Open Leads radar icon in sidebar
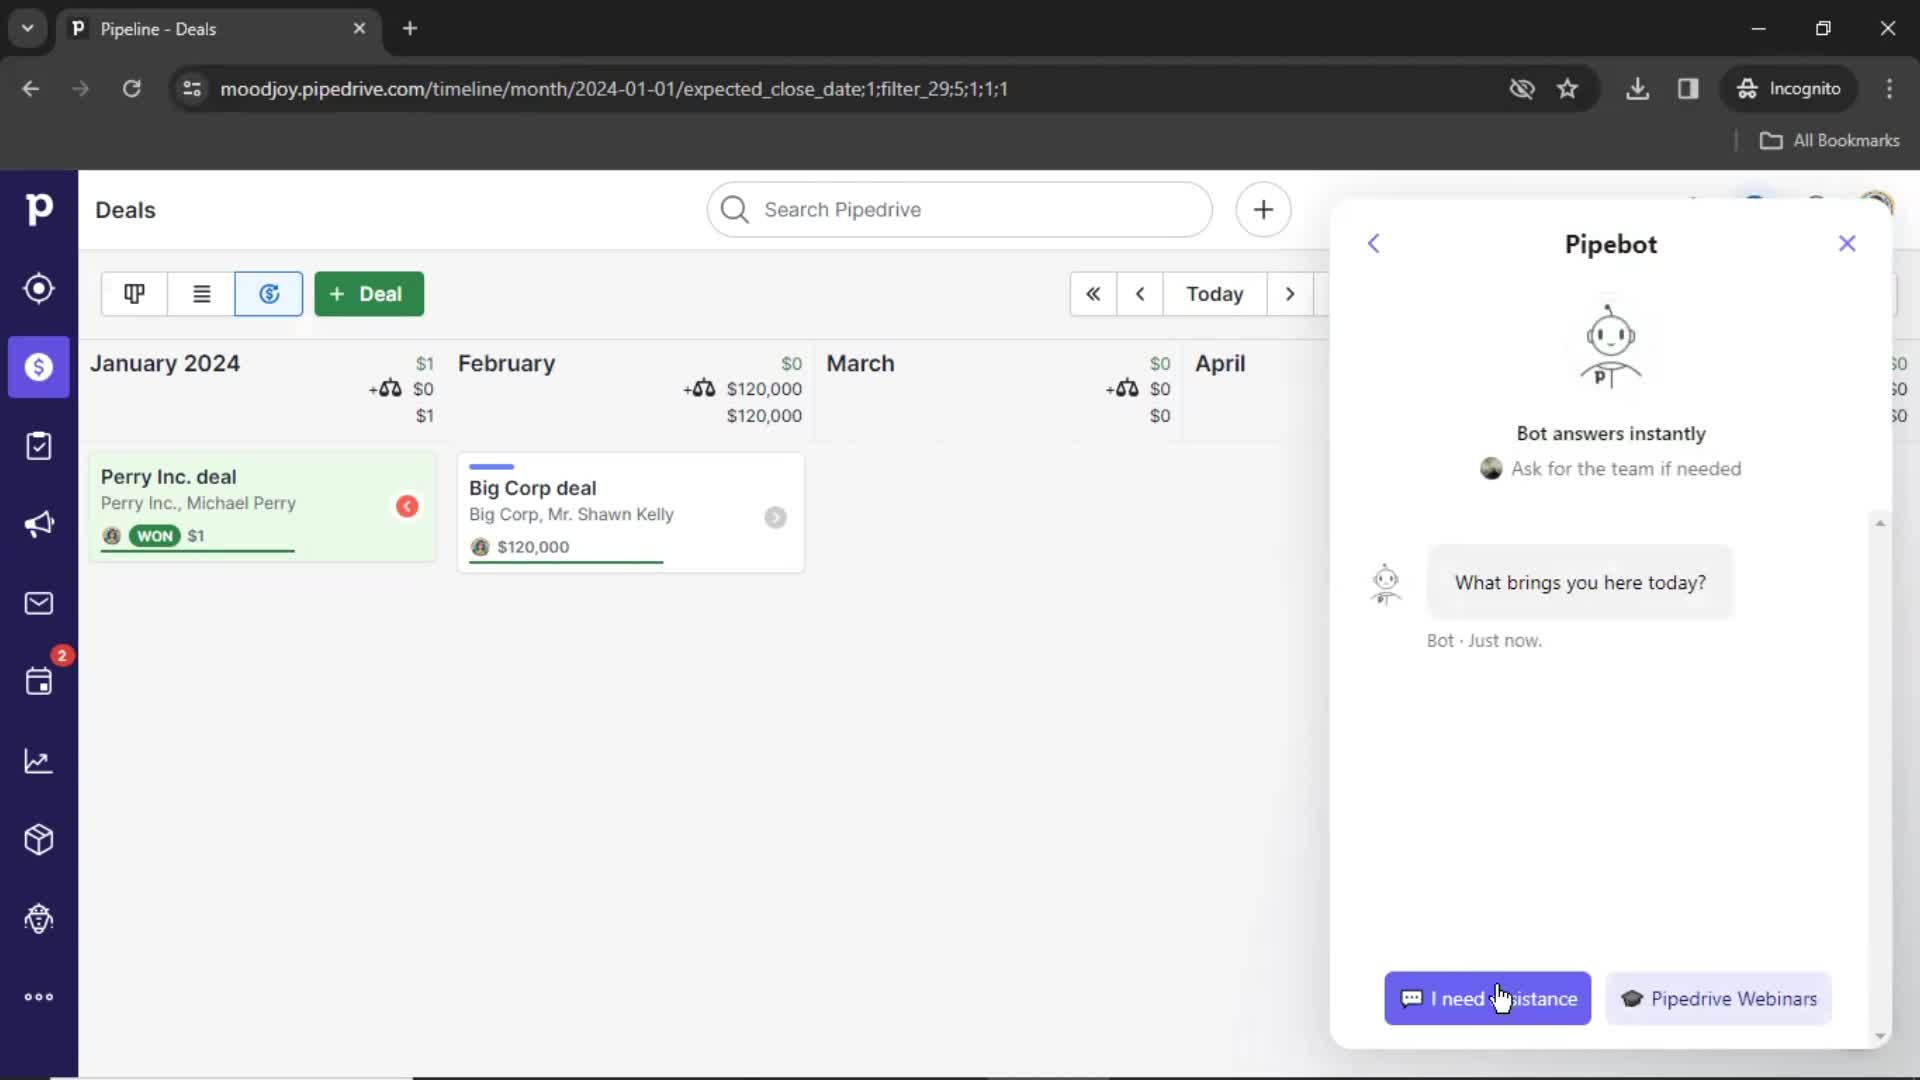Image resolution: width=1920 pixels, height=1080 pixels. 38,288
